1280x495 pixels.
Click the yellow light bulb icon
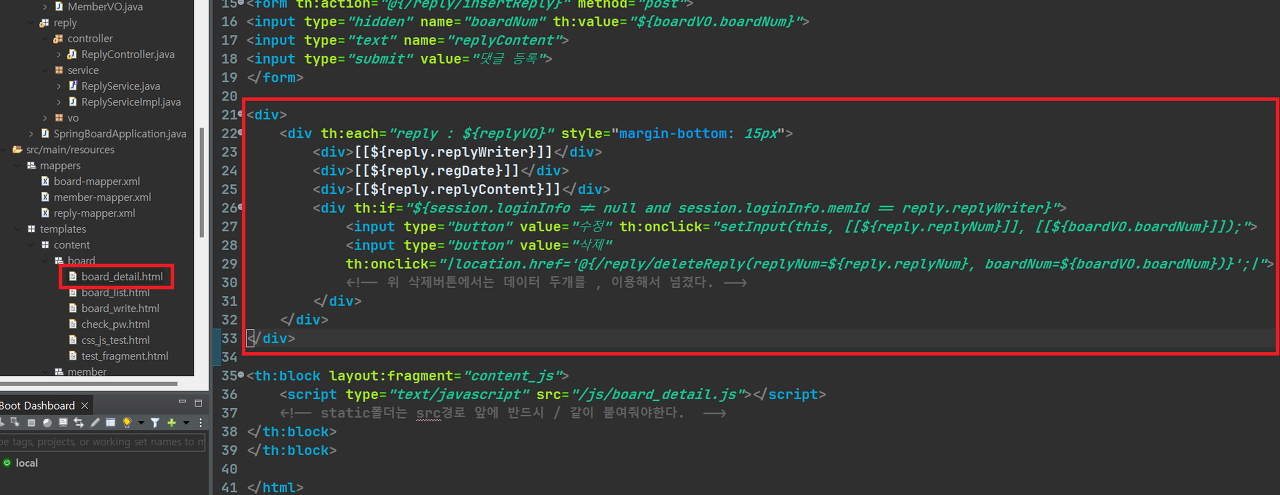[127, 422]
